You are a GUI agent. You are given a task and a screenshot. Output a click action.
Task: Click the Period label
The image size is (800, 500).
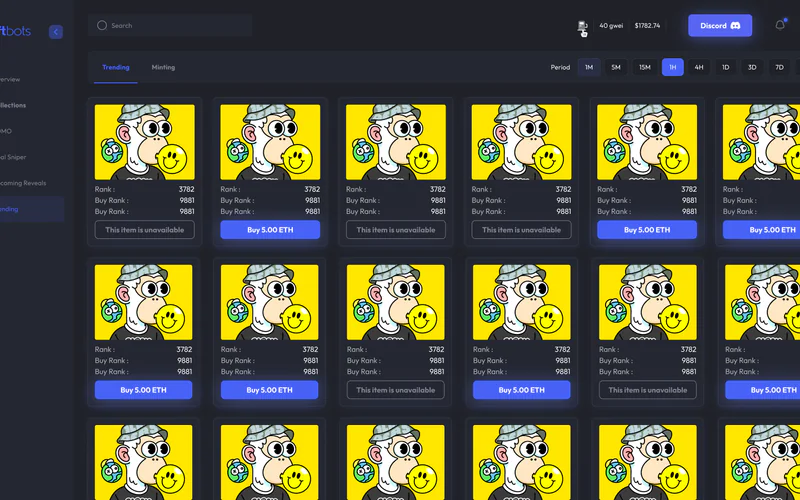tap(560, 67)
